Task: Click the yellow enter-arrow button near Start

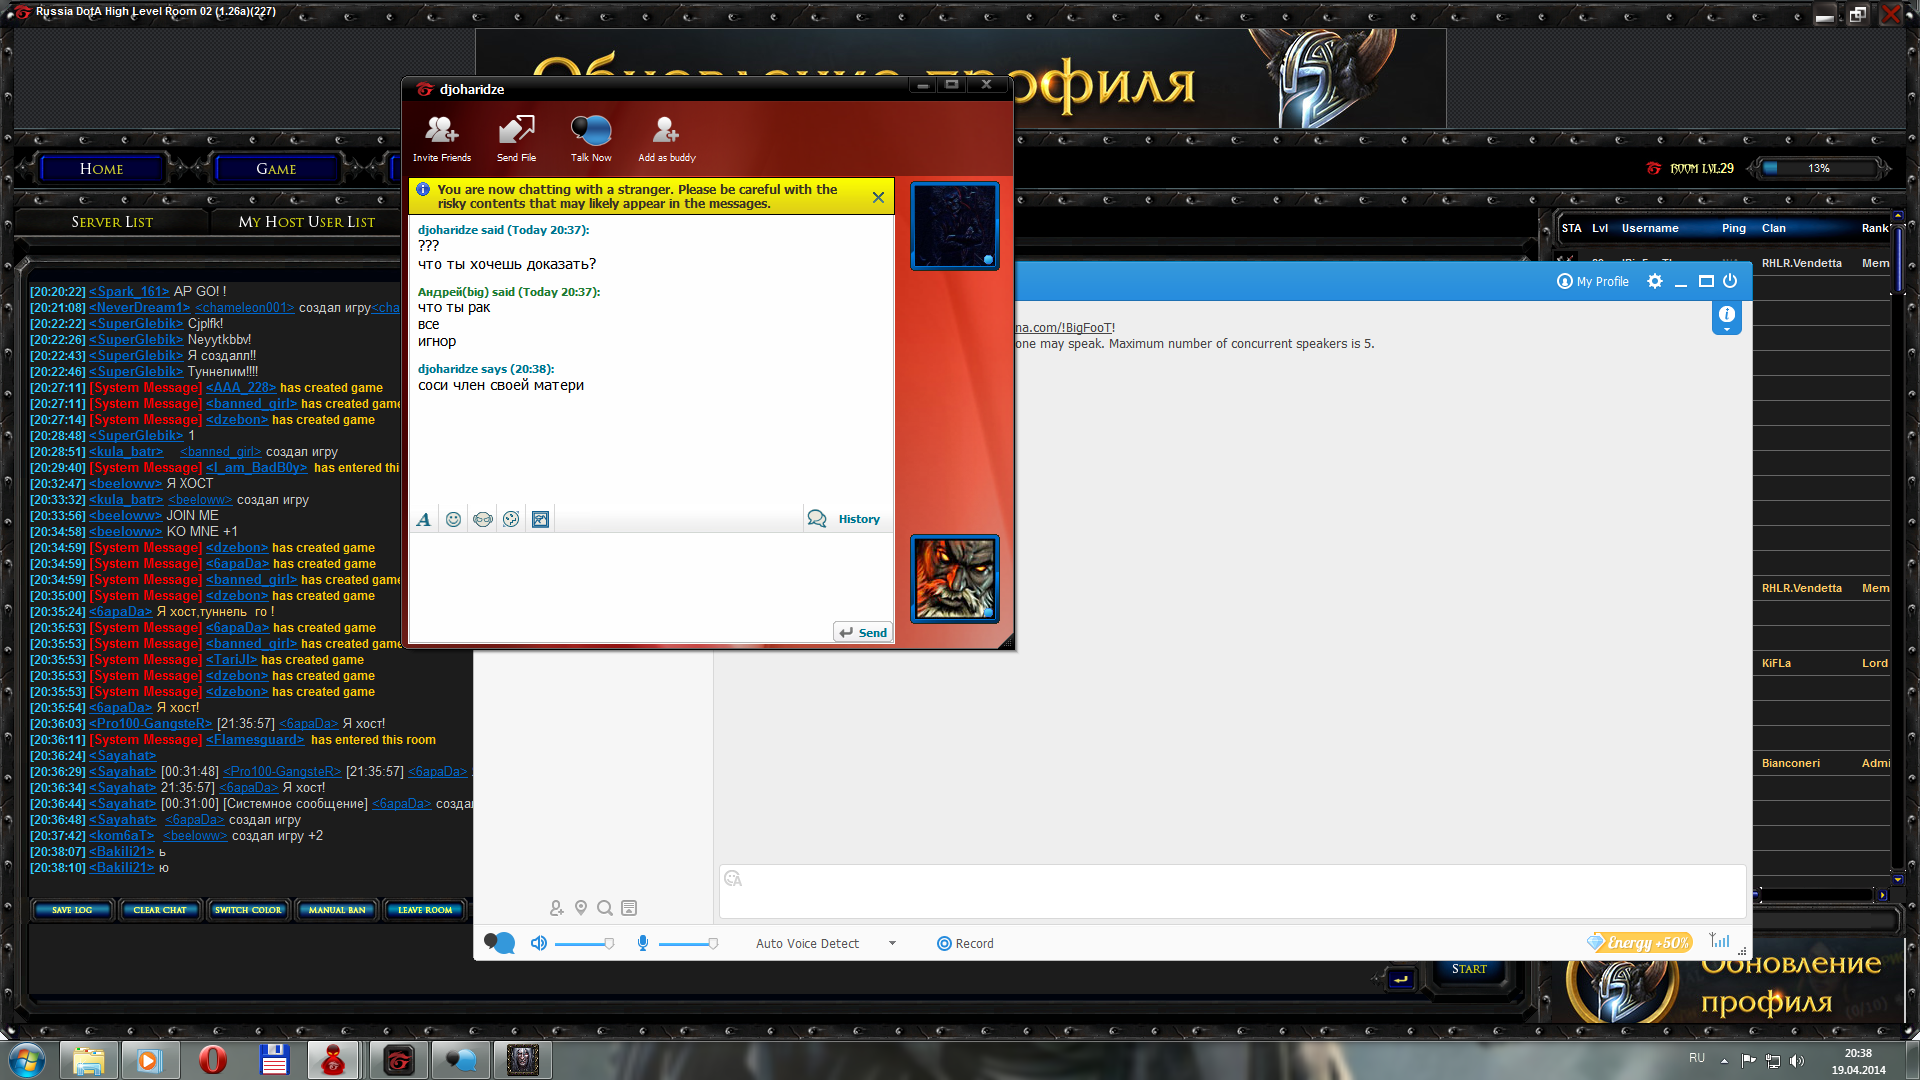Action: click(1400, 978)
